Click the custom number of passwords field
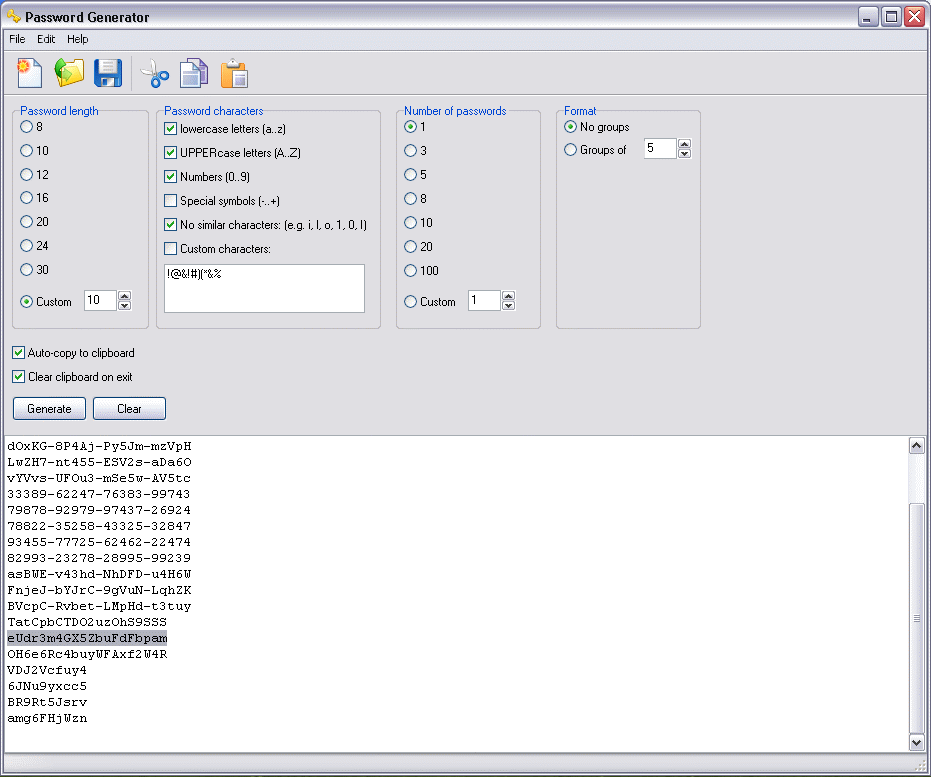The width and height of the screenshot is (931, 777). click(x=484, y=300)
